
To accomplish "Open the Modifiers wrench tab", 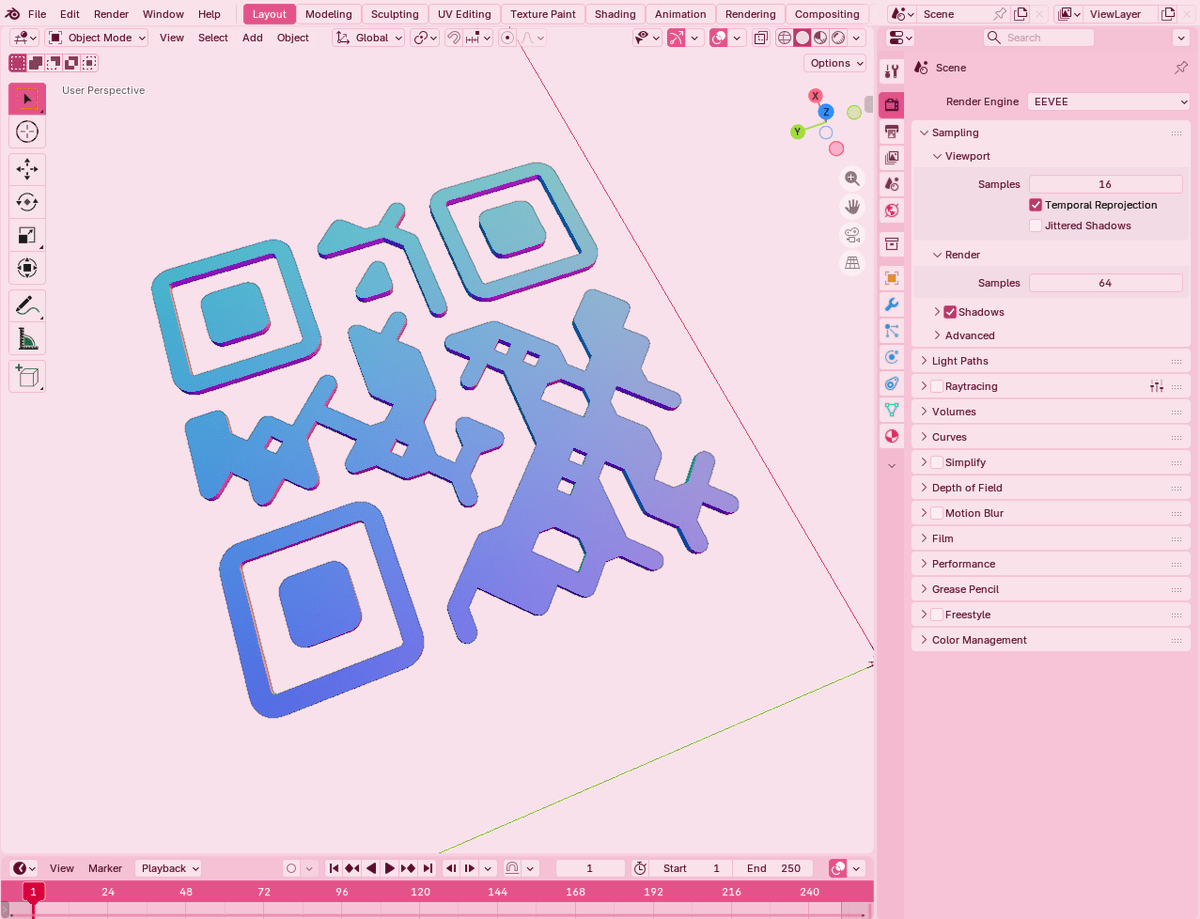I will (x=892, y=304).
